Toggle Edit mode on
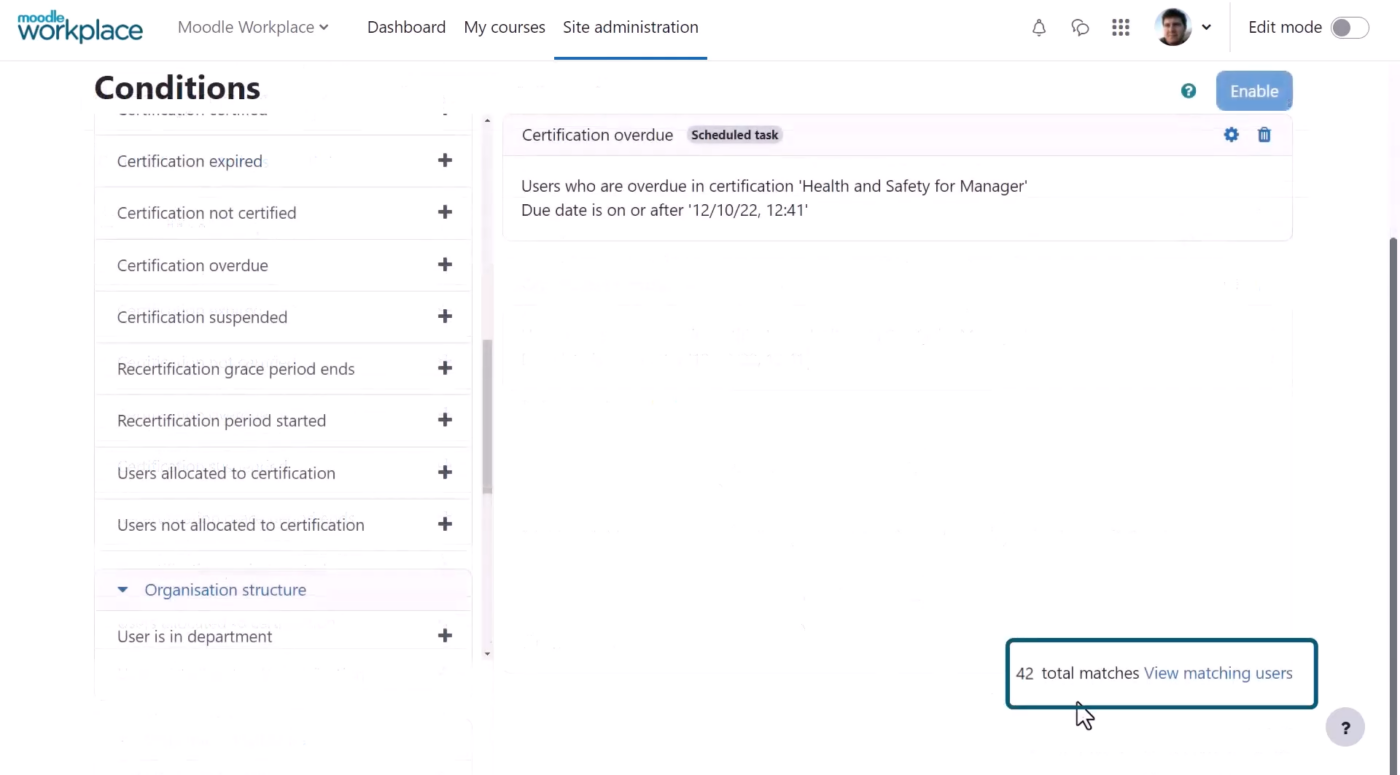 tap(1350, 27)
